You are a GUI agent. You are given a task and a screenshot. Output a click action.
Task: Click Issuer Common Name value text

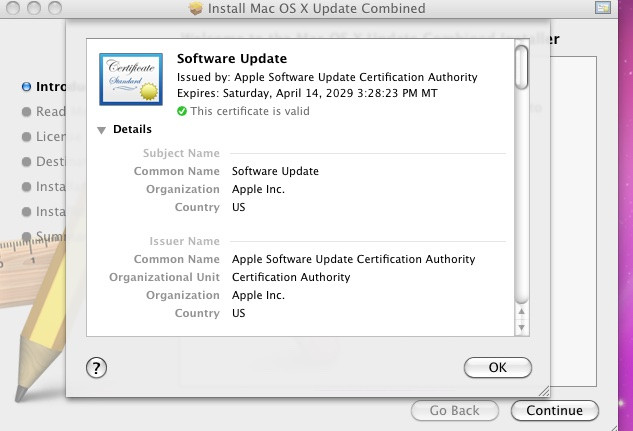pos(353,259)
